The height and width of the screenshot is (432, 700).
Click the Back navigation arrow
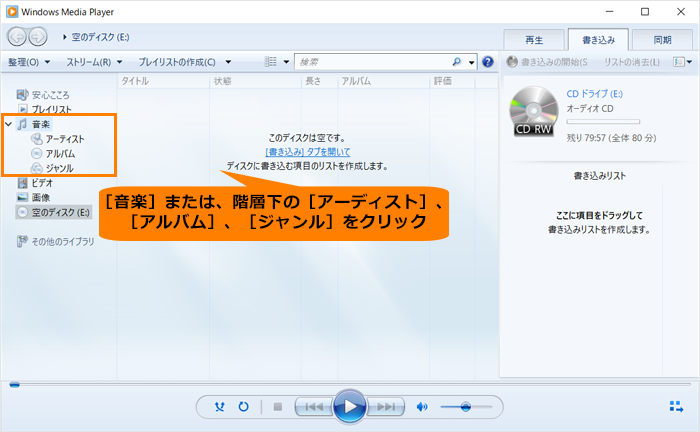17,37
